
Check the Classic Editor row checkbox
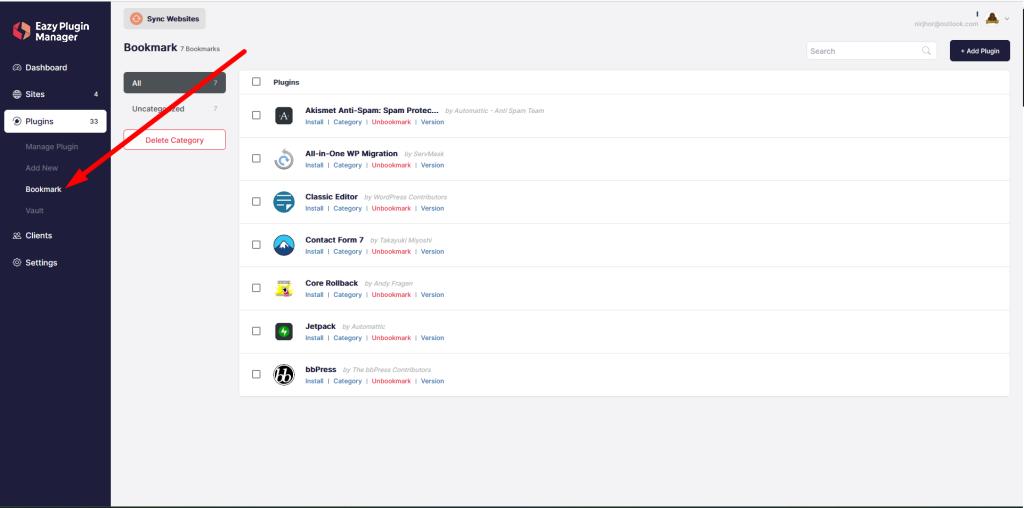tap(256, 202)
